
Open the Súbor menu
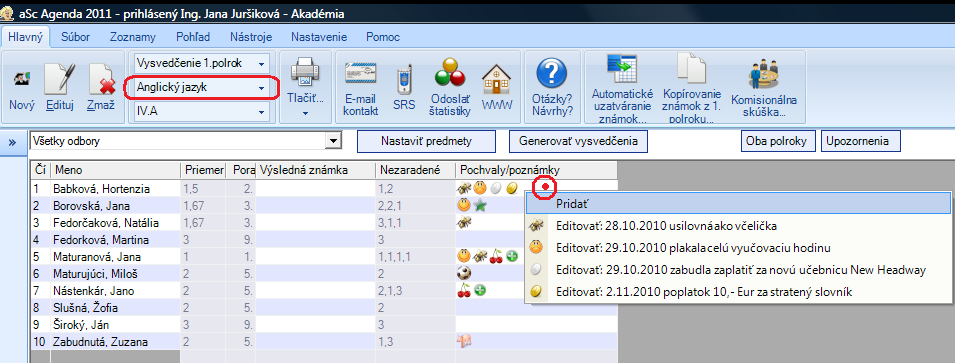tap(76, 37)
